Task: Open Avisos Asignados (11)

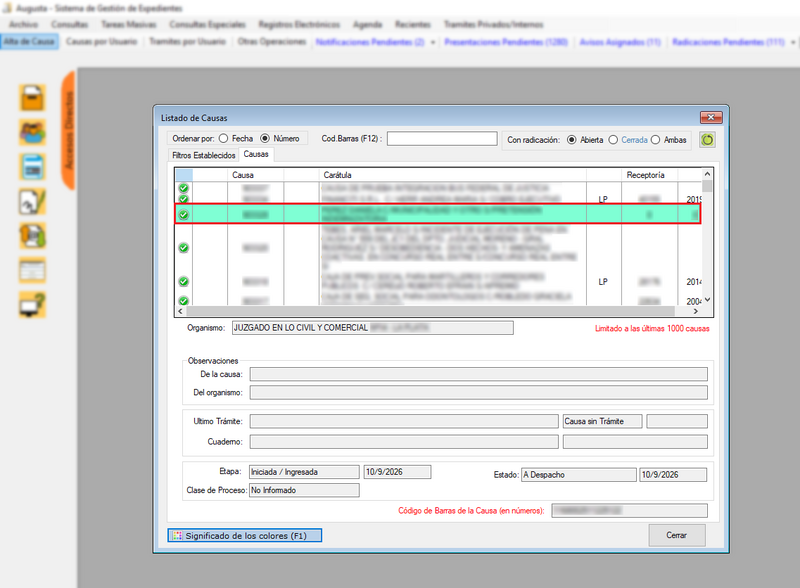Action: (x=620, y=42)
